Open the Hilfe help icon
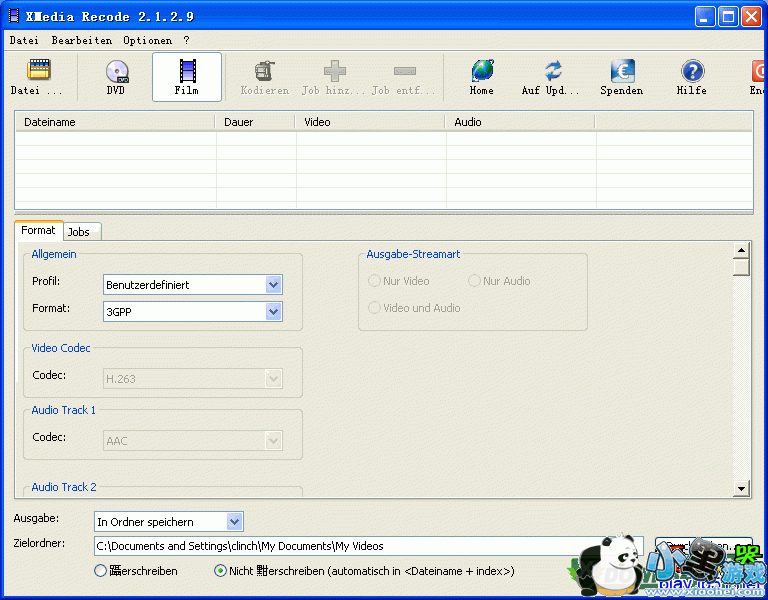 click(x=692, y=72)
